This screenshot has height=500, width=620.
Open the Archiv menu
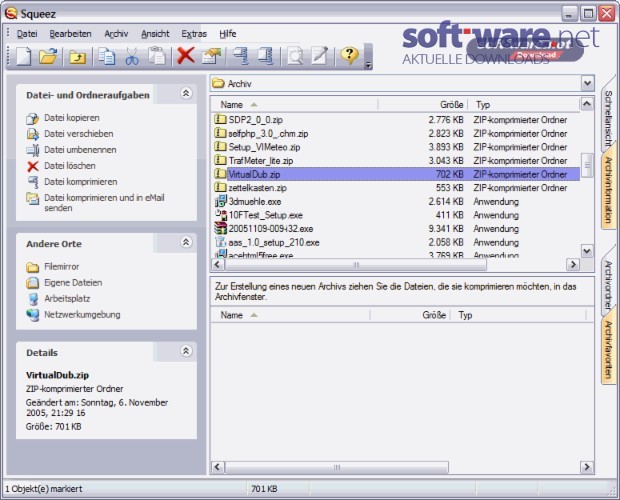pyautogui.click(x=116, y=34)
